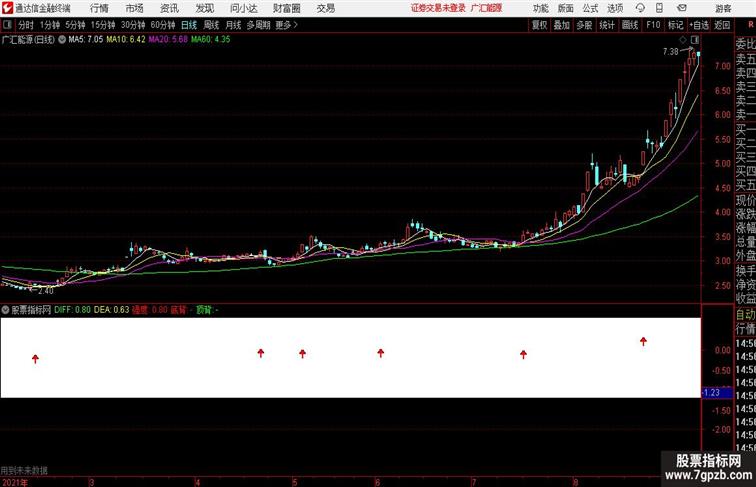The image size is (756, 487).
Task: Switch to the 30分钟 period tab
Action: click(133, 25)
